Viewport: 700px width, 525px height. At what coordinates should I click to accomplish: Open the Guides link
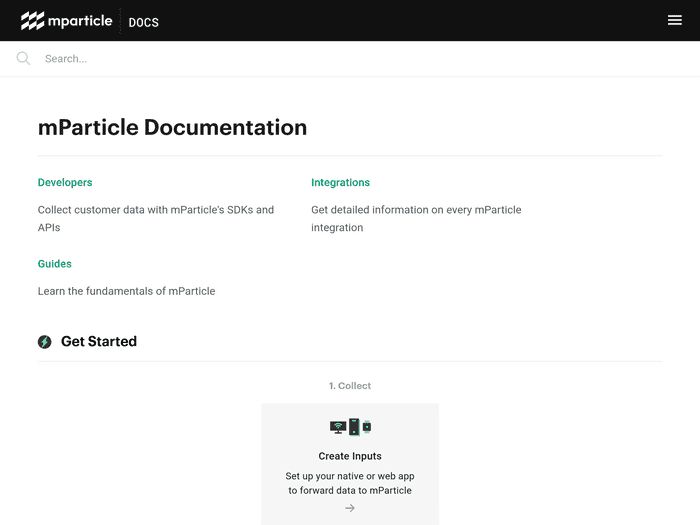coord(54,264)
